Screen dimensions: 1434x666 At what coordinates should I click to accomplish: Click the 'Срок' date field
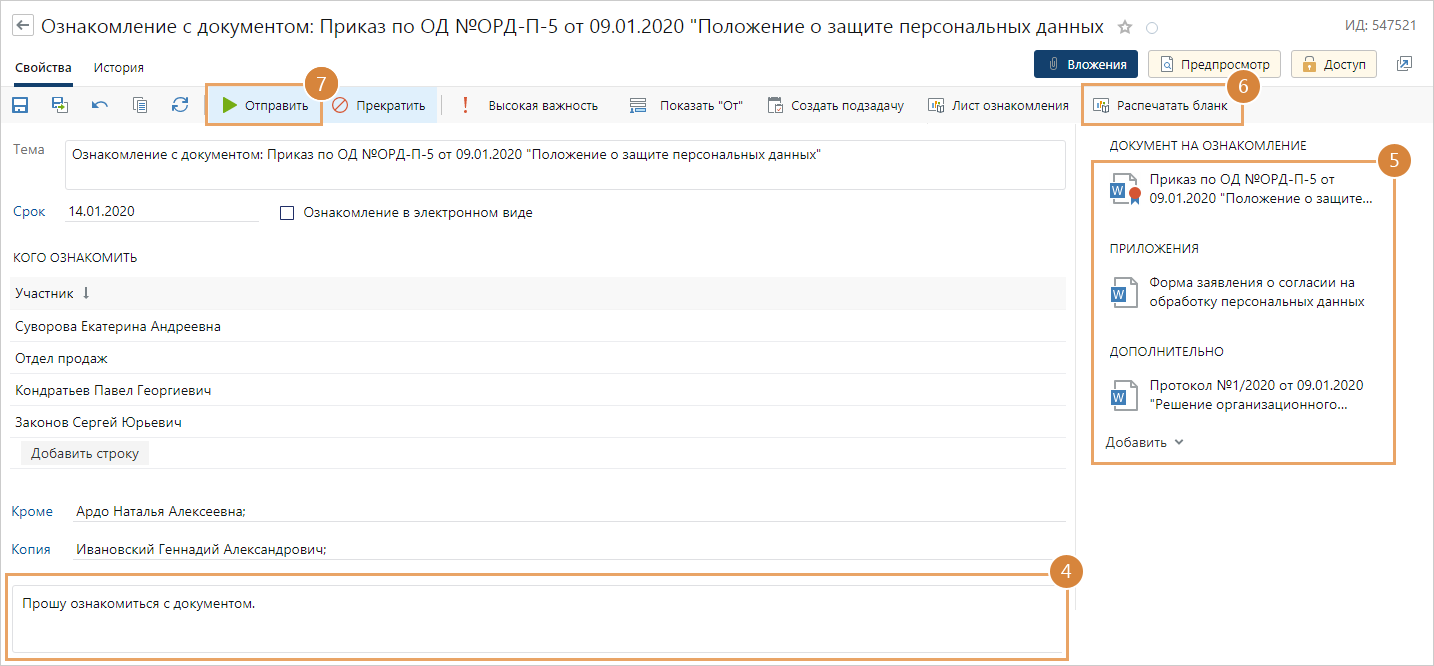(160, 212)
